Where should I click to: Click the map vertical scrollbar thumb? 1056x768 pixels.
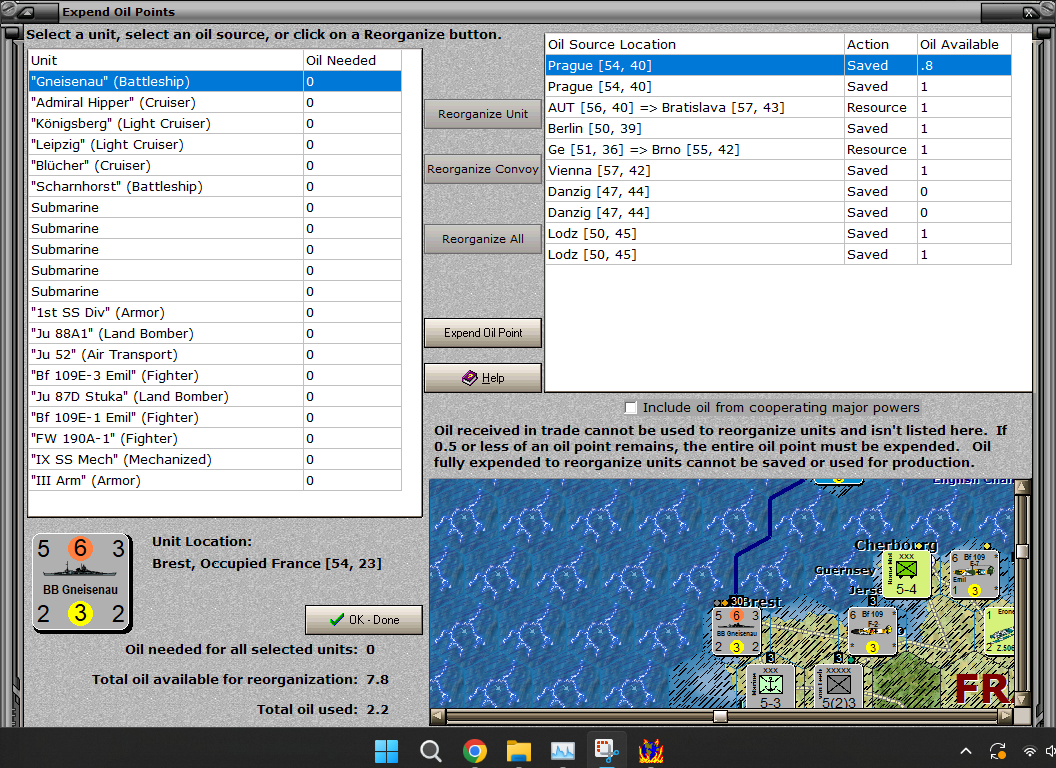tap(1022, 552)
